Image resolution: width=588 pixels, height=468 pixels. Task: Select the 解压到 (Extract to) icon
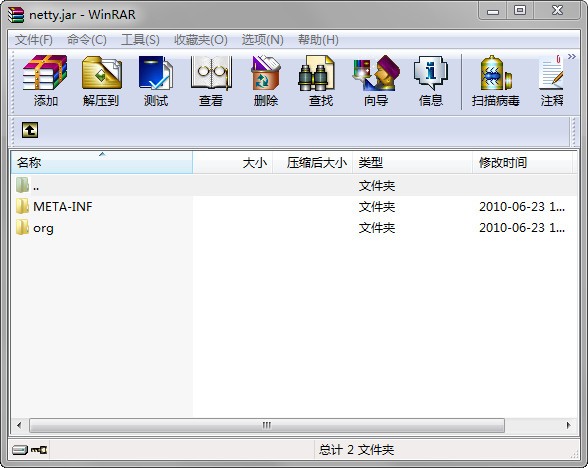pyautogui.click(x=101, y=80)
